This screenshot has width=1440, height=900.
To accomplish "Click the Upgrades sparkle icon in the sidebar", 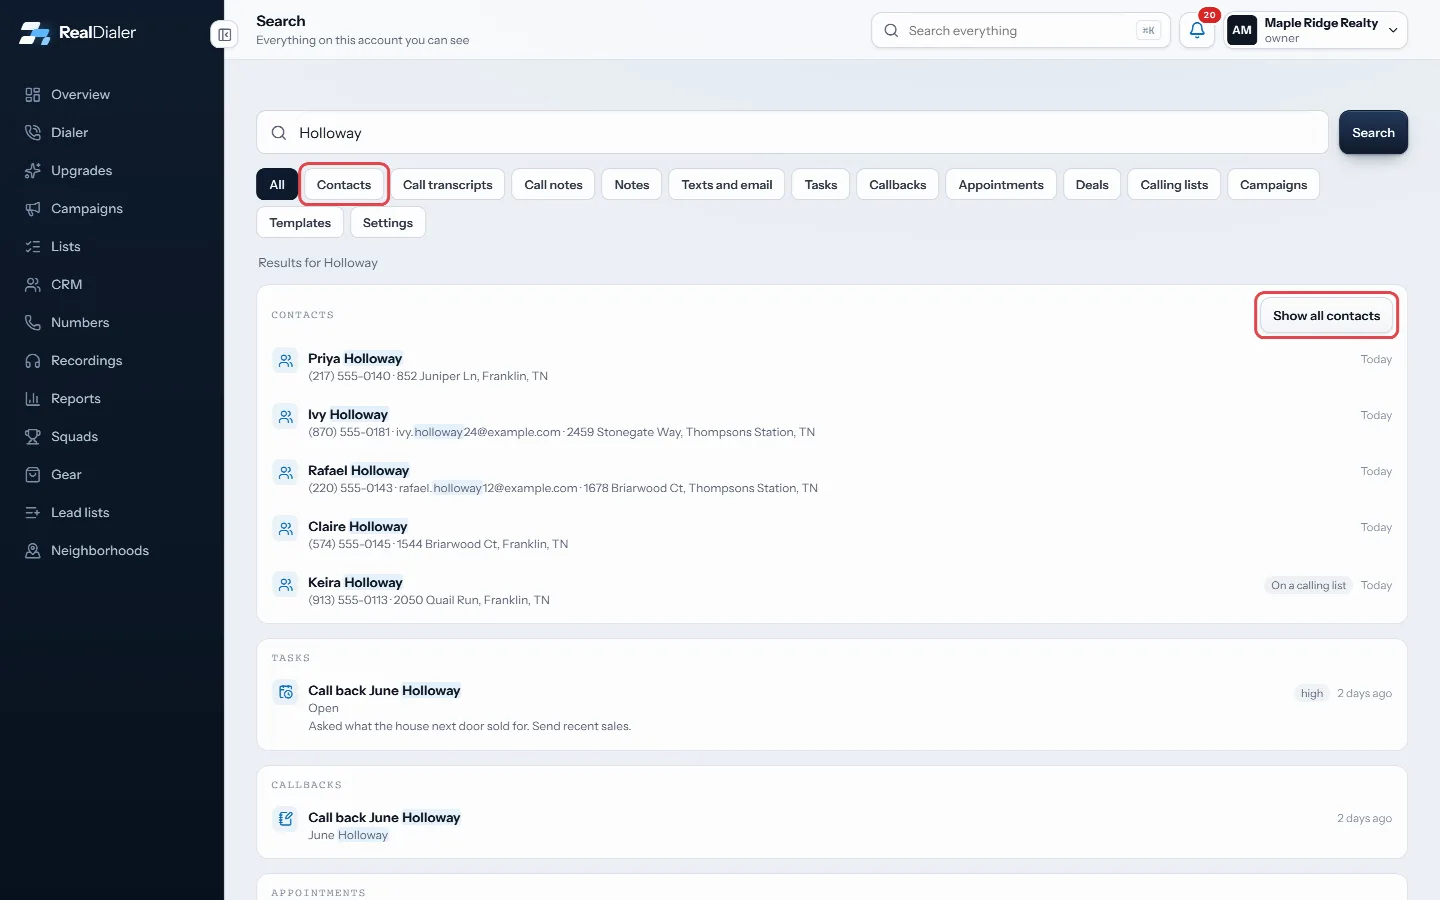I will pyautogui.click(x=33, y=171).
